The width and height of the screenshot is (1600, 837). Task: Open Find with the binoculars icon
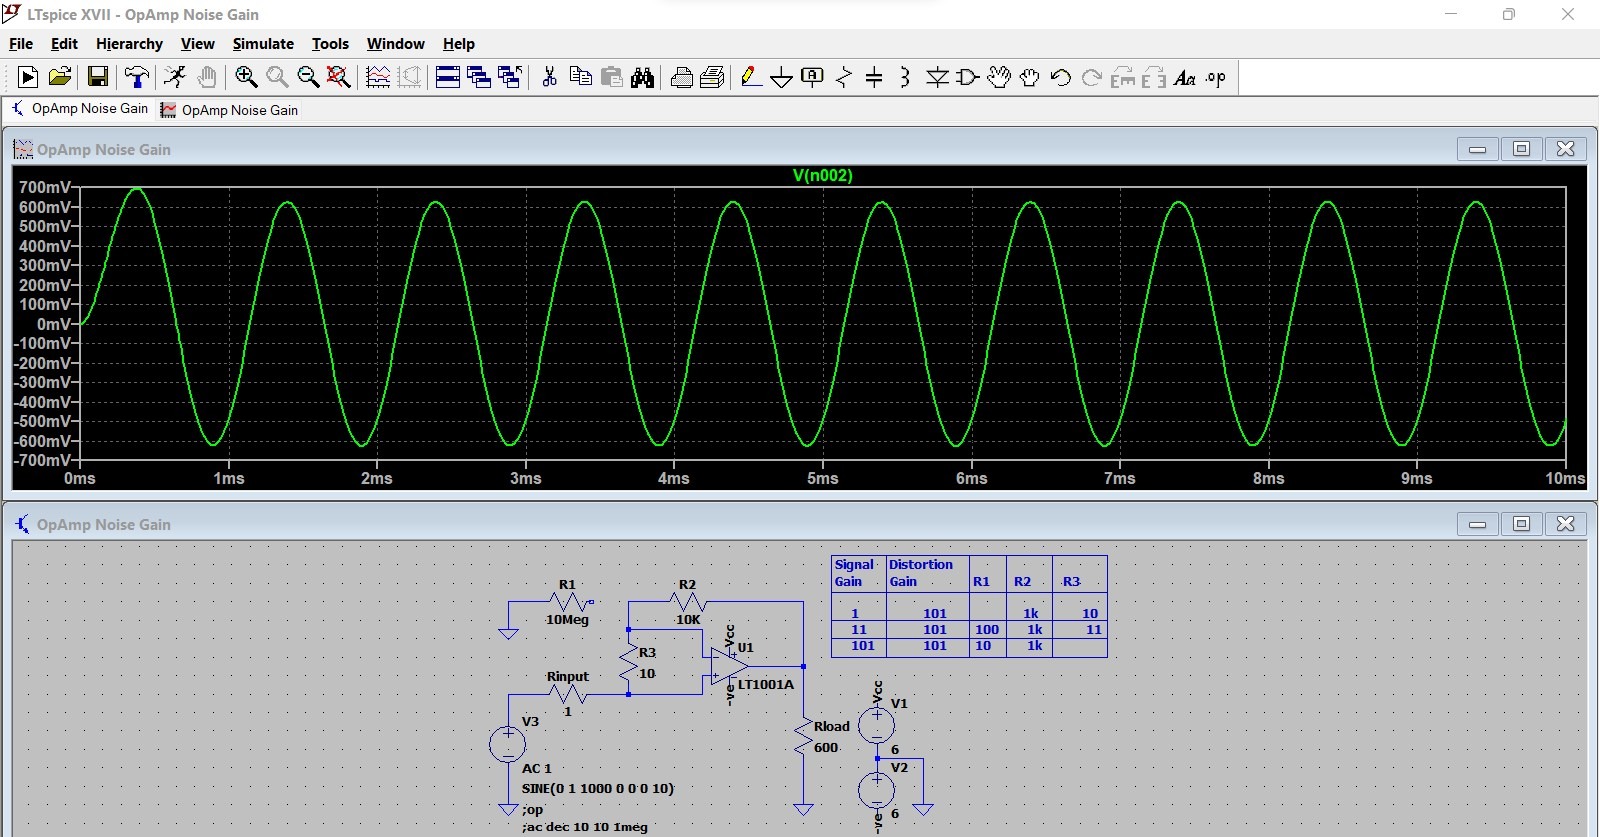643,77
